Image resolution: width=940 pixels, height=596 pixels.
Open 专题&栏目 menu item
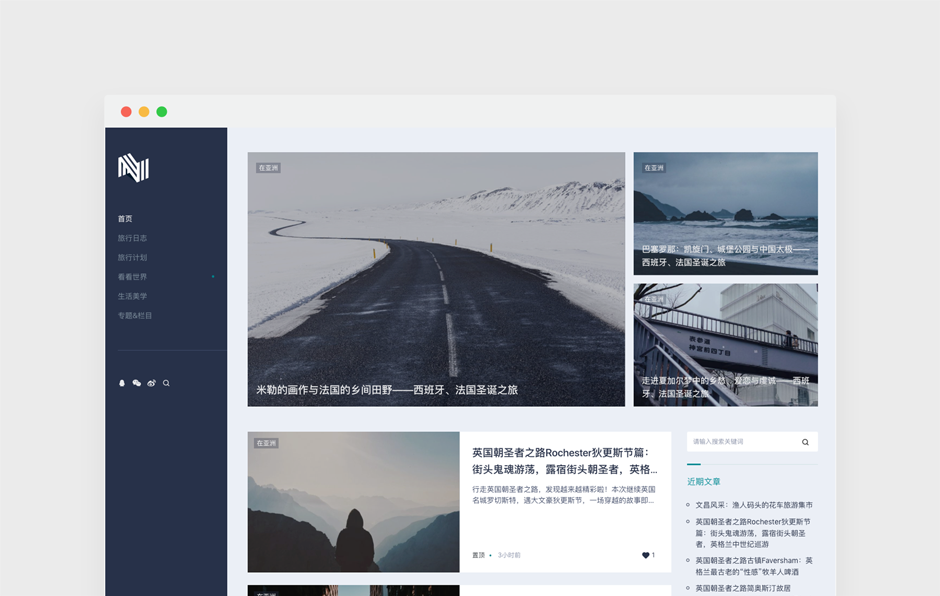point(135,316)
